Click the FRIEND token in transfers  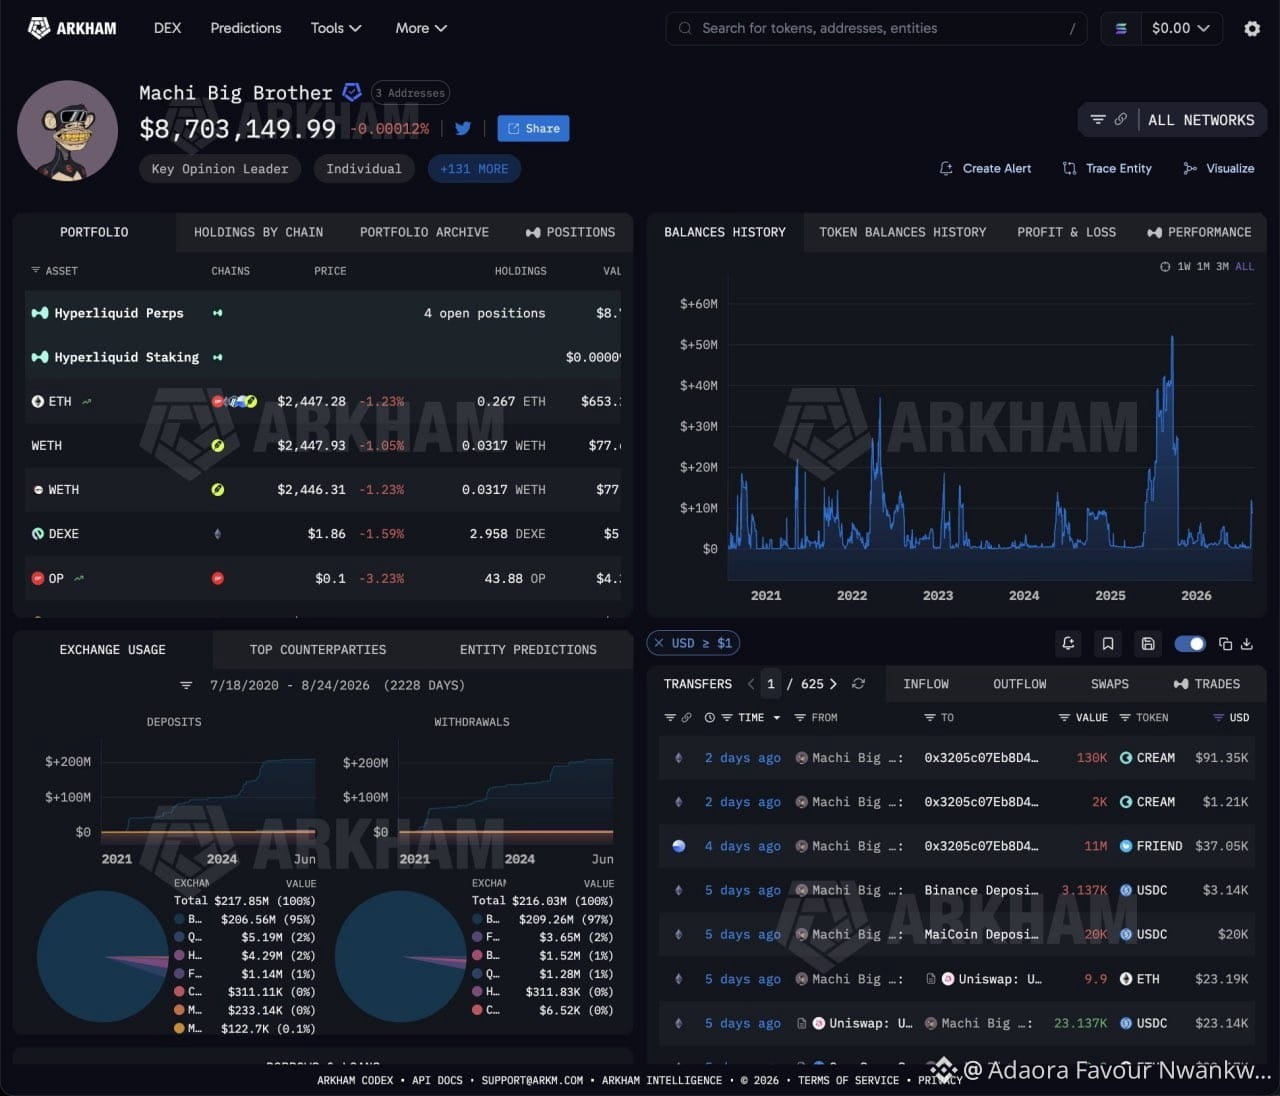(1151, 846)
